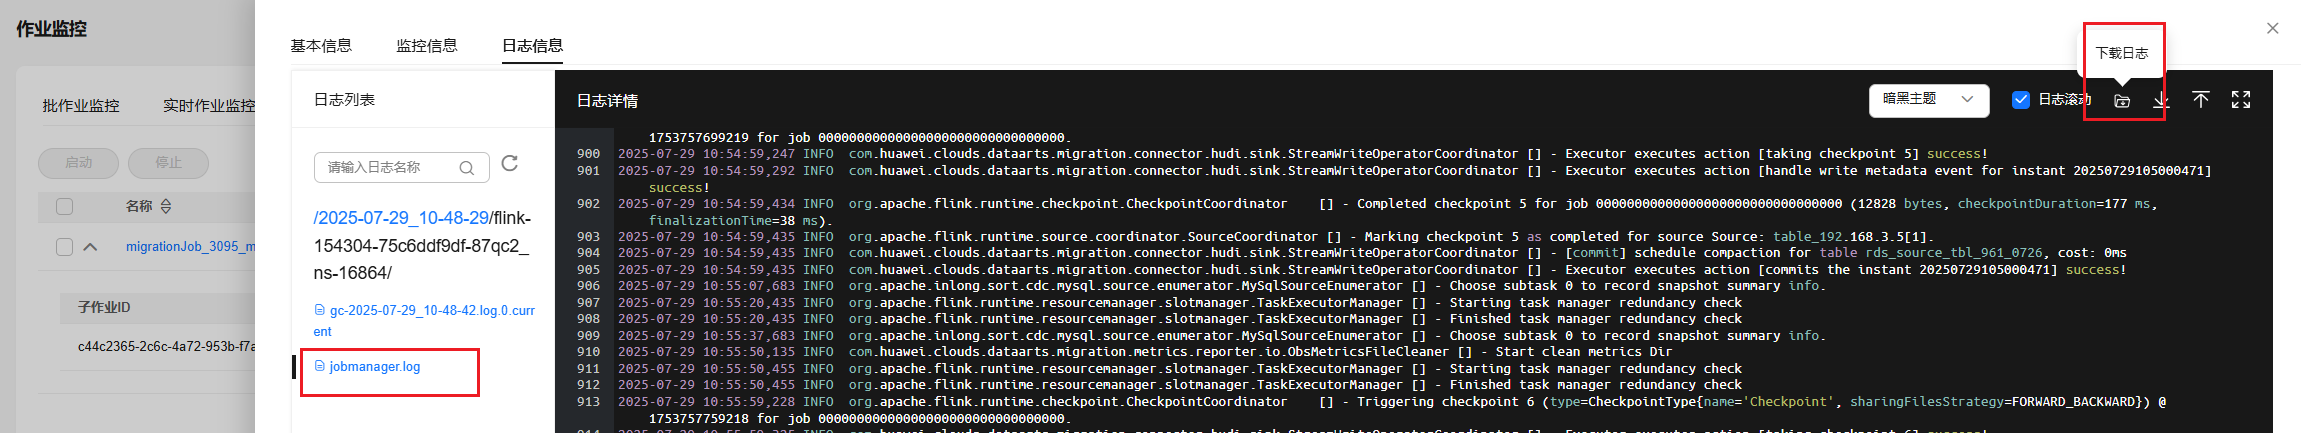Jump to top of the log

[2201, 100]
